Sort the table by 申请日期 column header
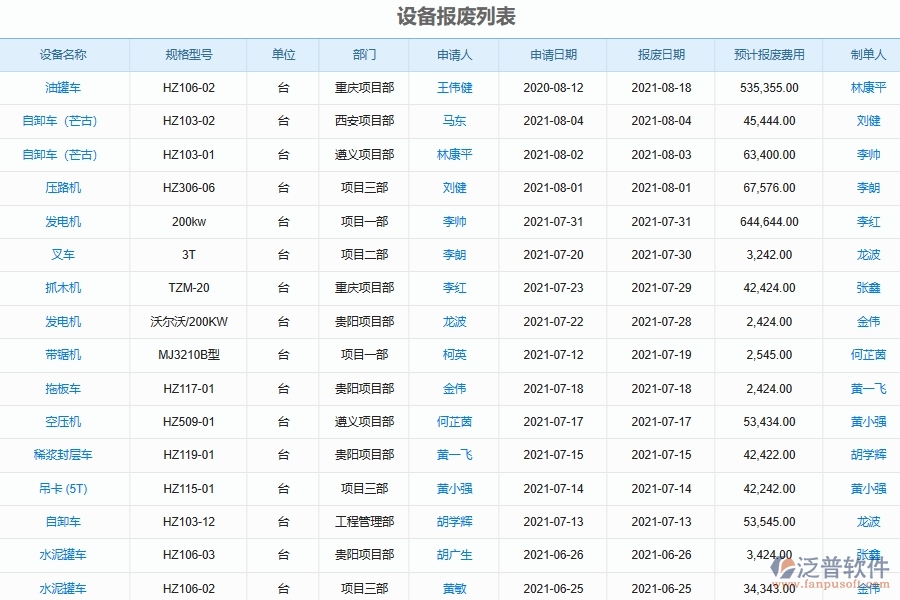This screenshot has height=600, width=900. pyautogui.click(x=553, y=55)
